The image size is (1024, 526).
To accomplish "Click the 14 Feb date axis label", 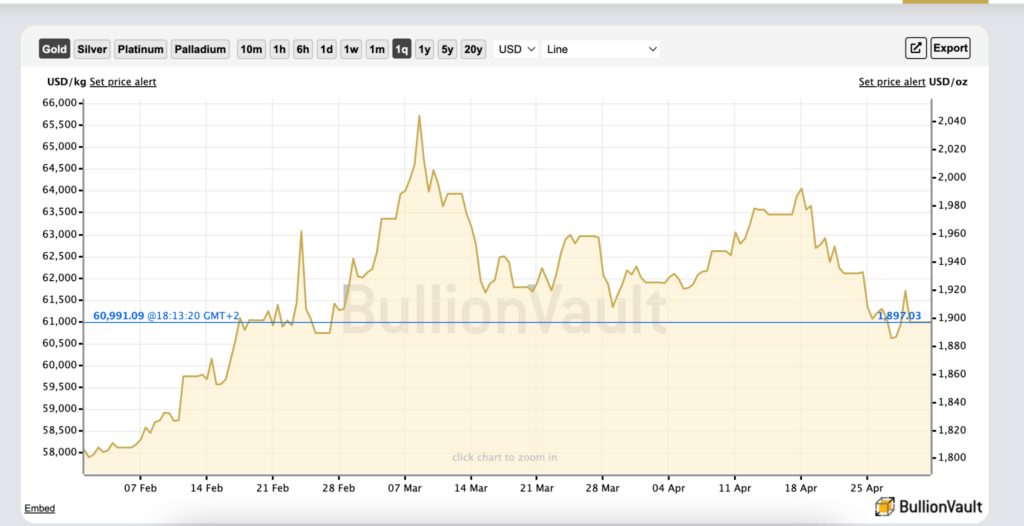I will 206,487.
